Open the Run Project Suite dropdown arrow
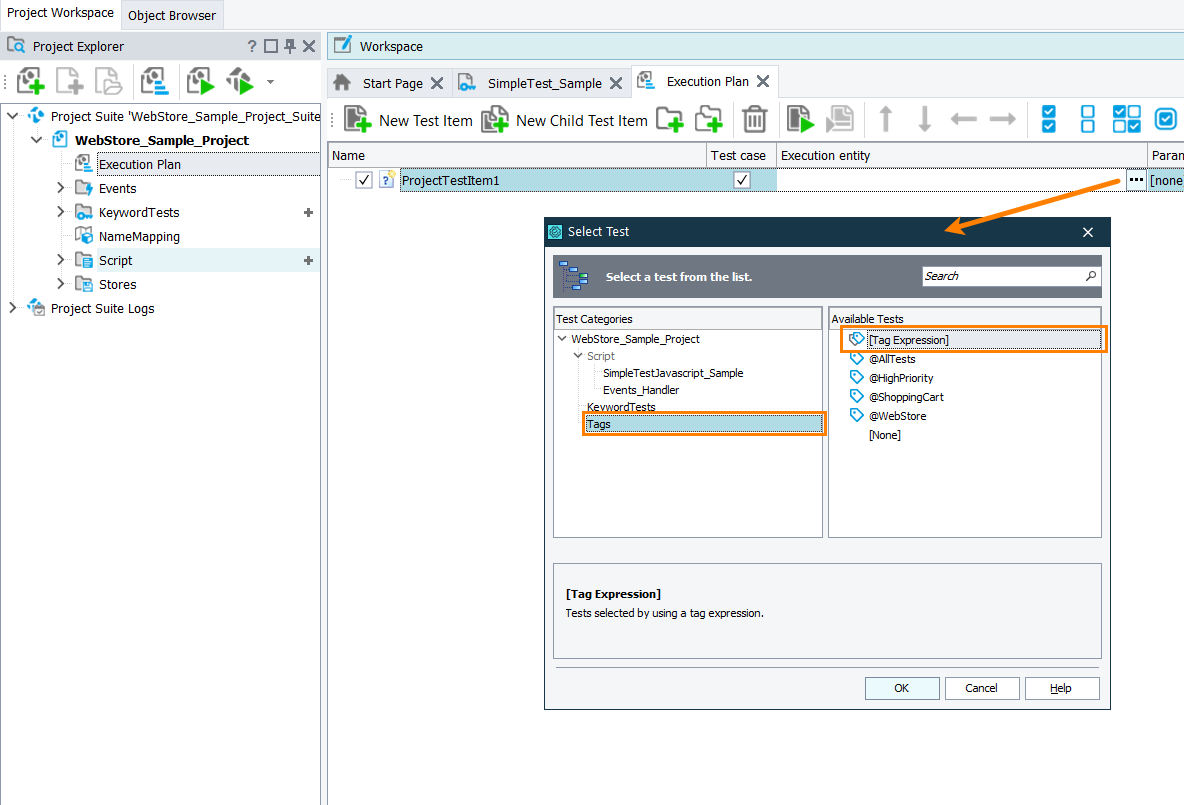Image resolution: width=1185 pixels, height=805 pixels. coord(269,80)
